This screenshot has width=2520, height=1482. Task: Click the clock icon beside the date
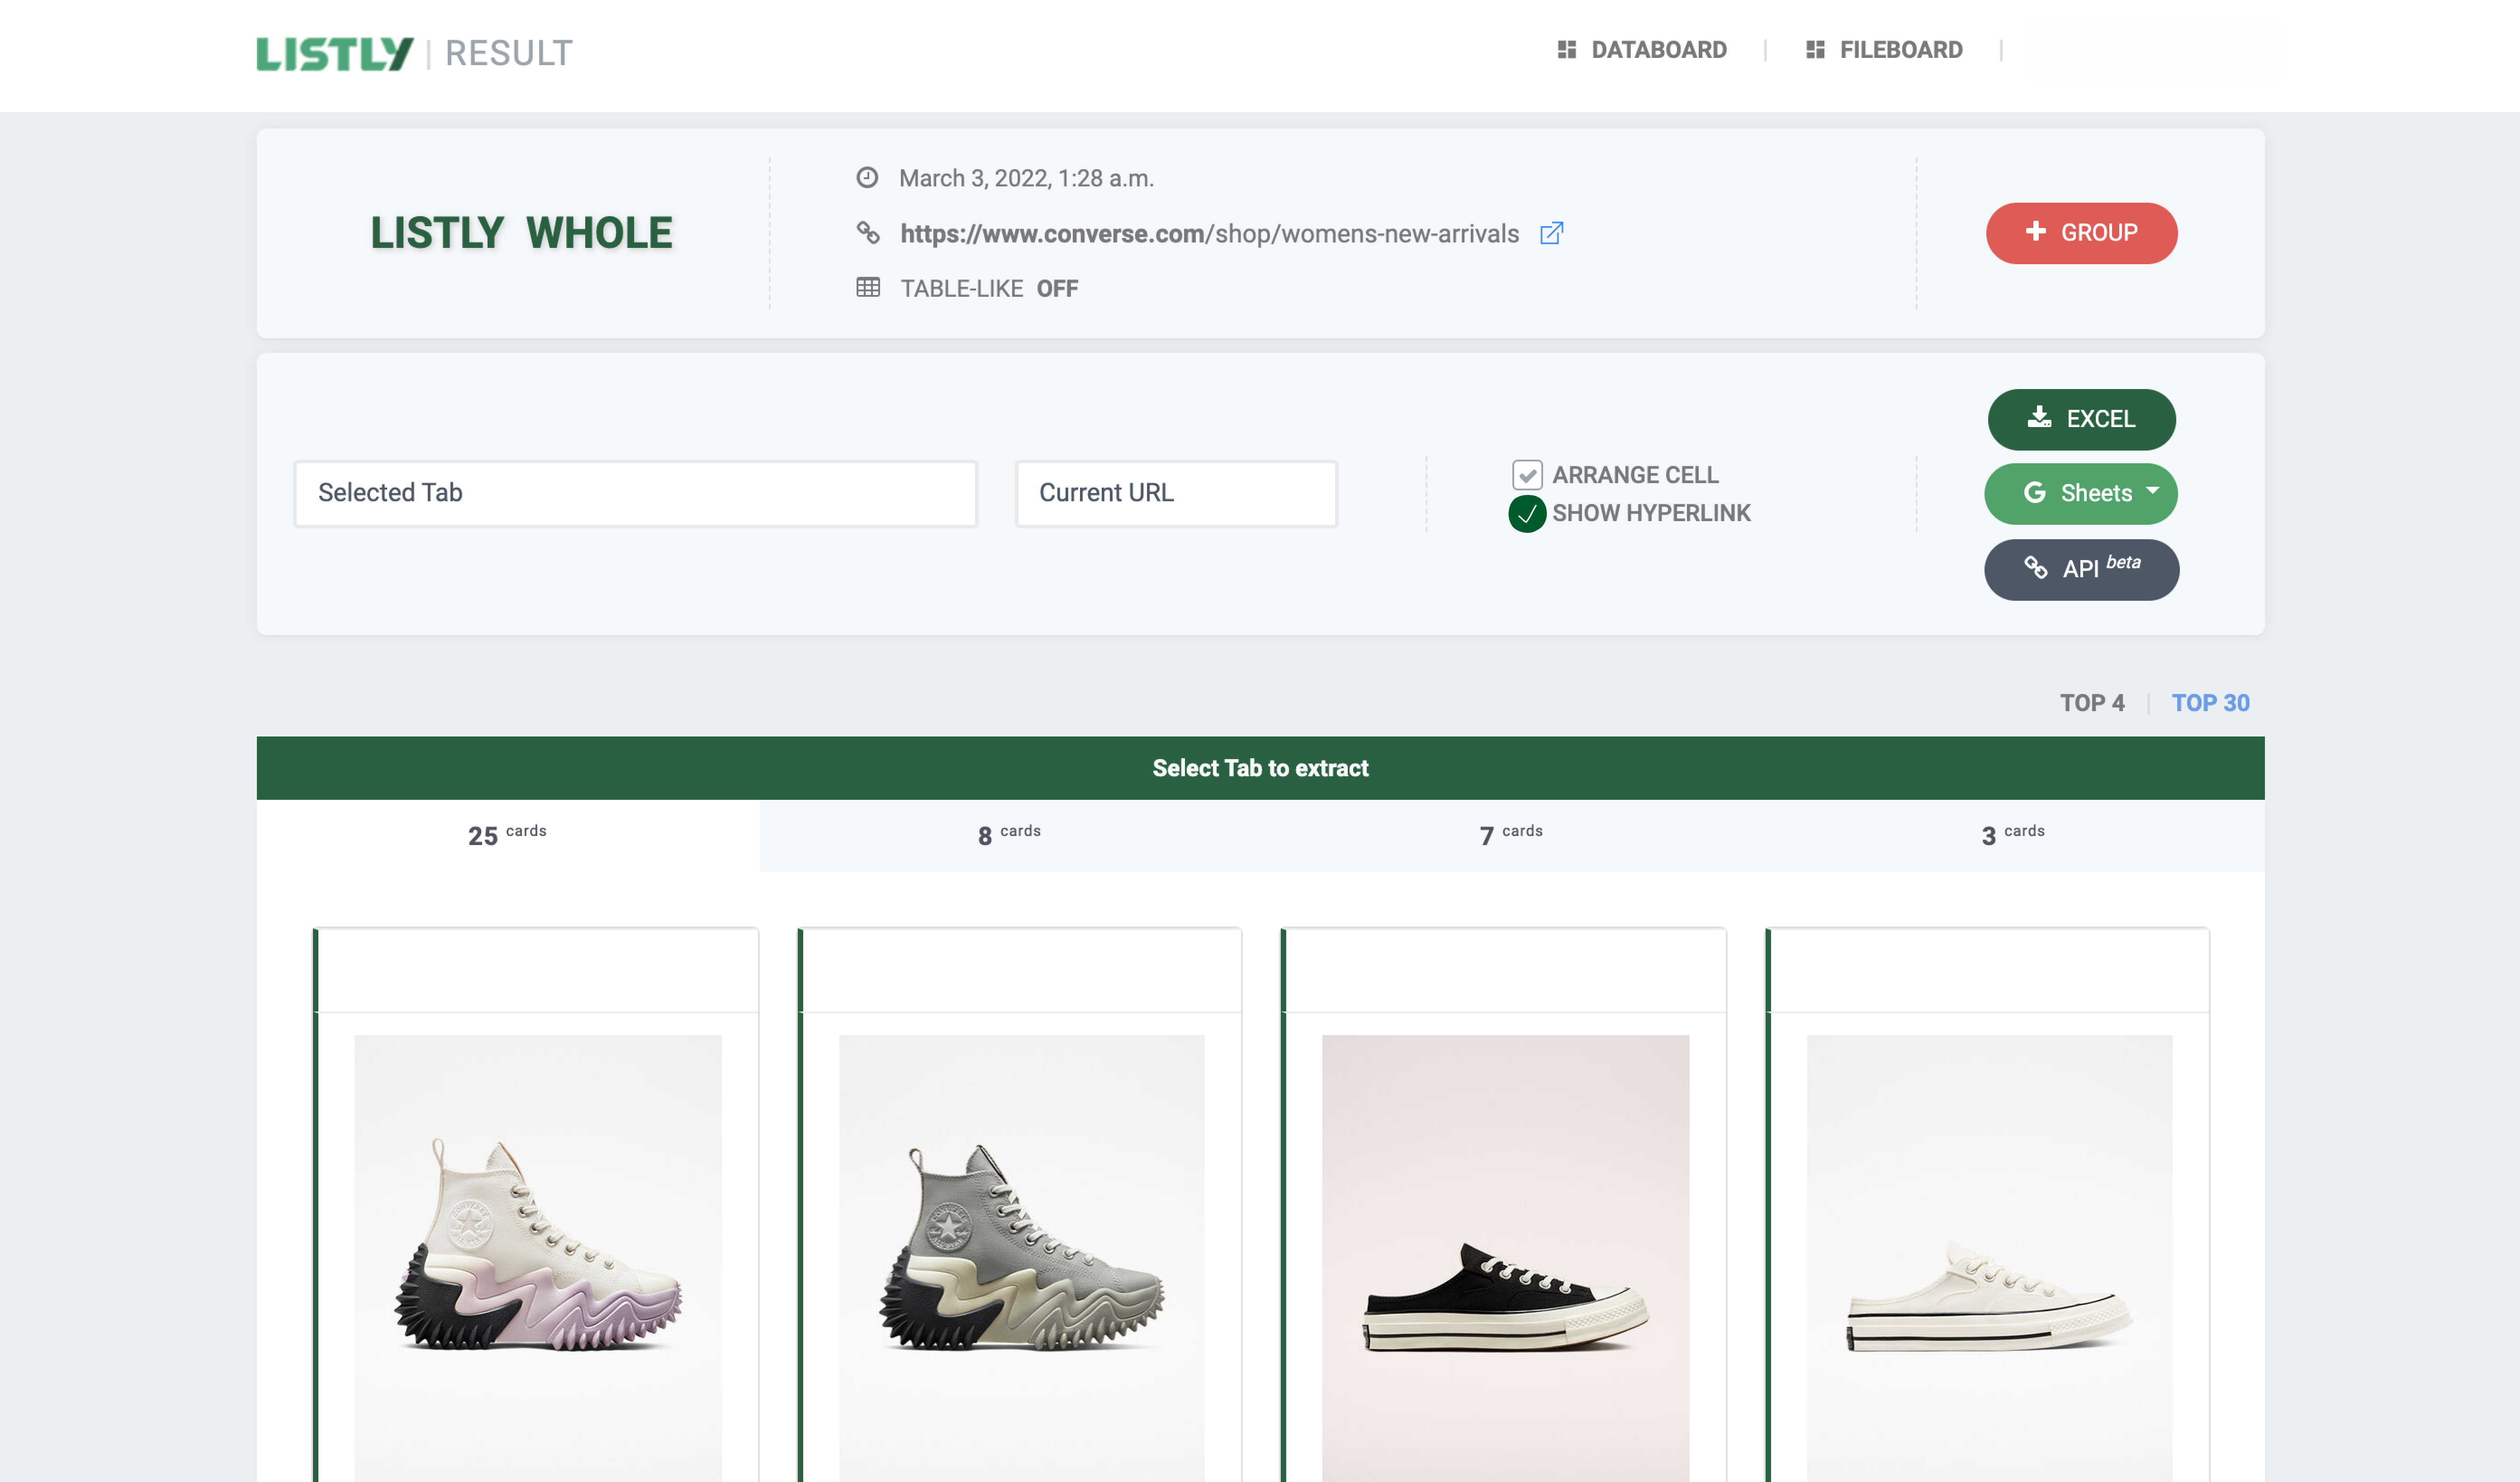click(x=867, y=178)
